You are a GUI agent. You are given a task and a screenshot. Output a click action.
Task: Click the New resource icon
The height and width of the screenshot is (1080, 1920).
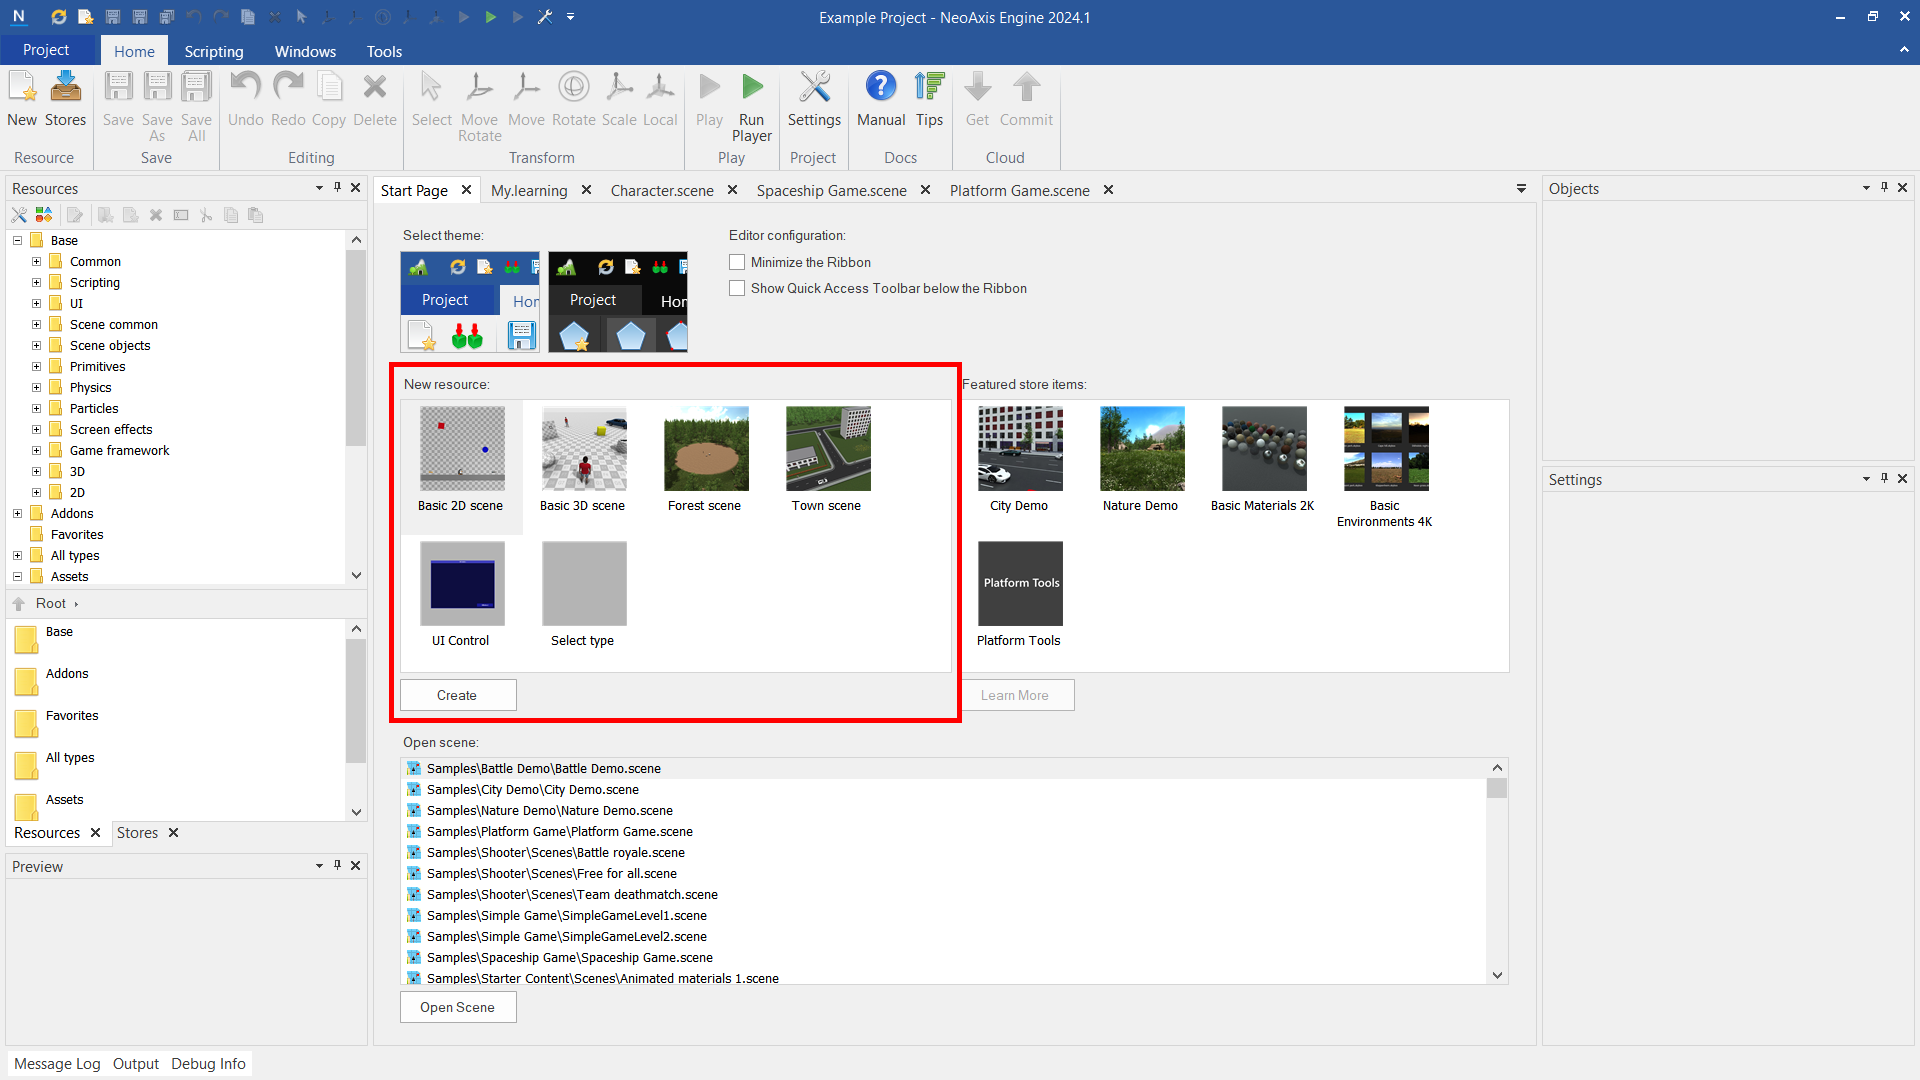(22, 88)
